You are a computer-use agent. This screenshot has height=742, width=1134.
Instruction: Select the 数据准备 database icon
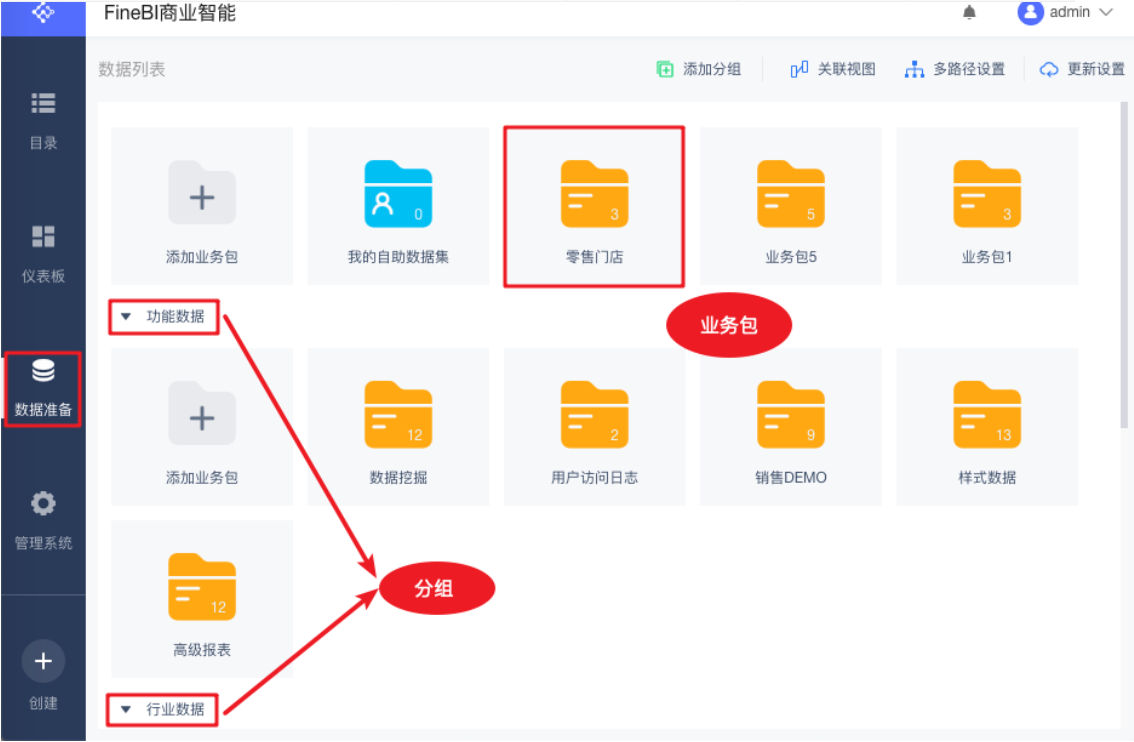point(43,370)
